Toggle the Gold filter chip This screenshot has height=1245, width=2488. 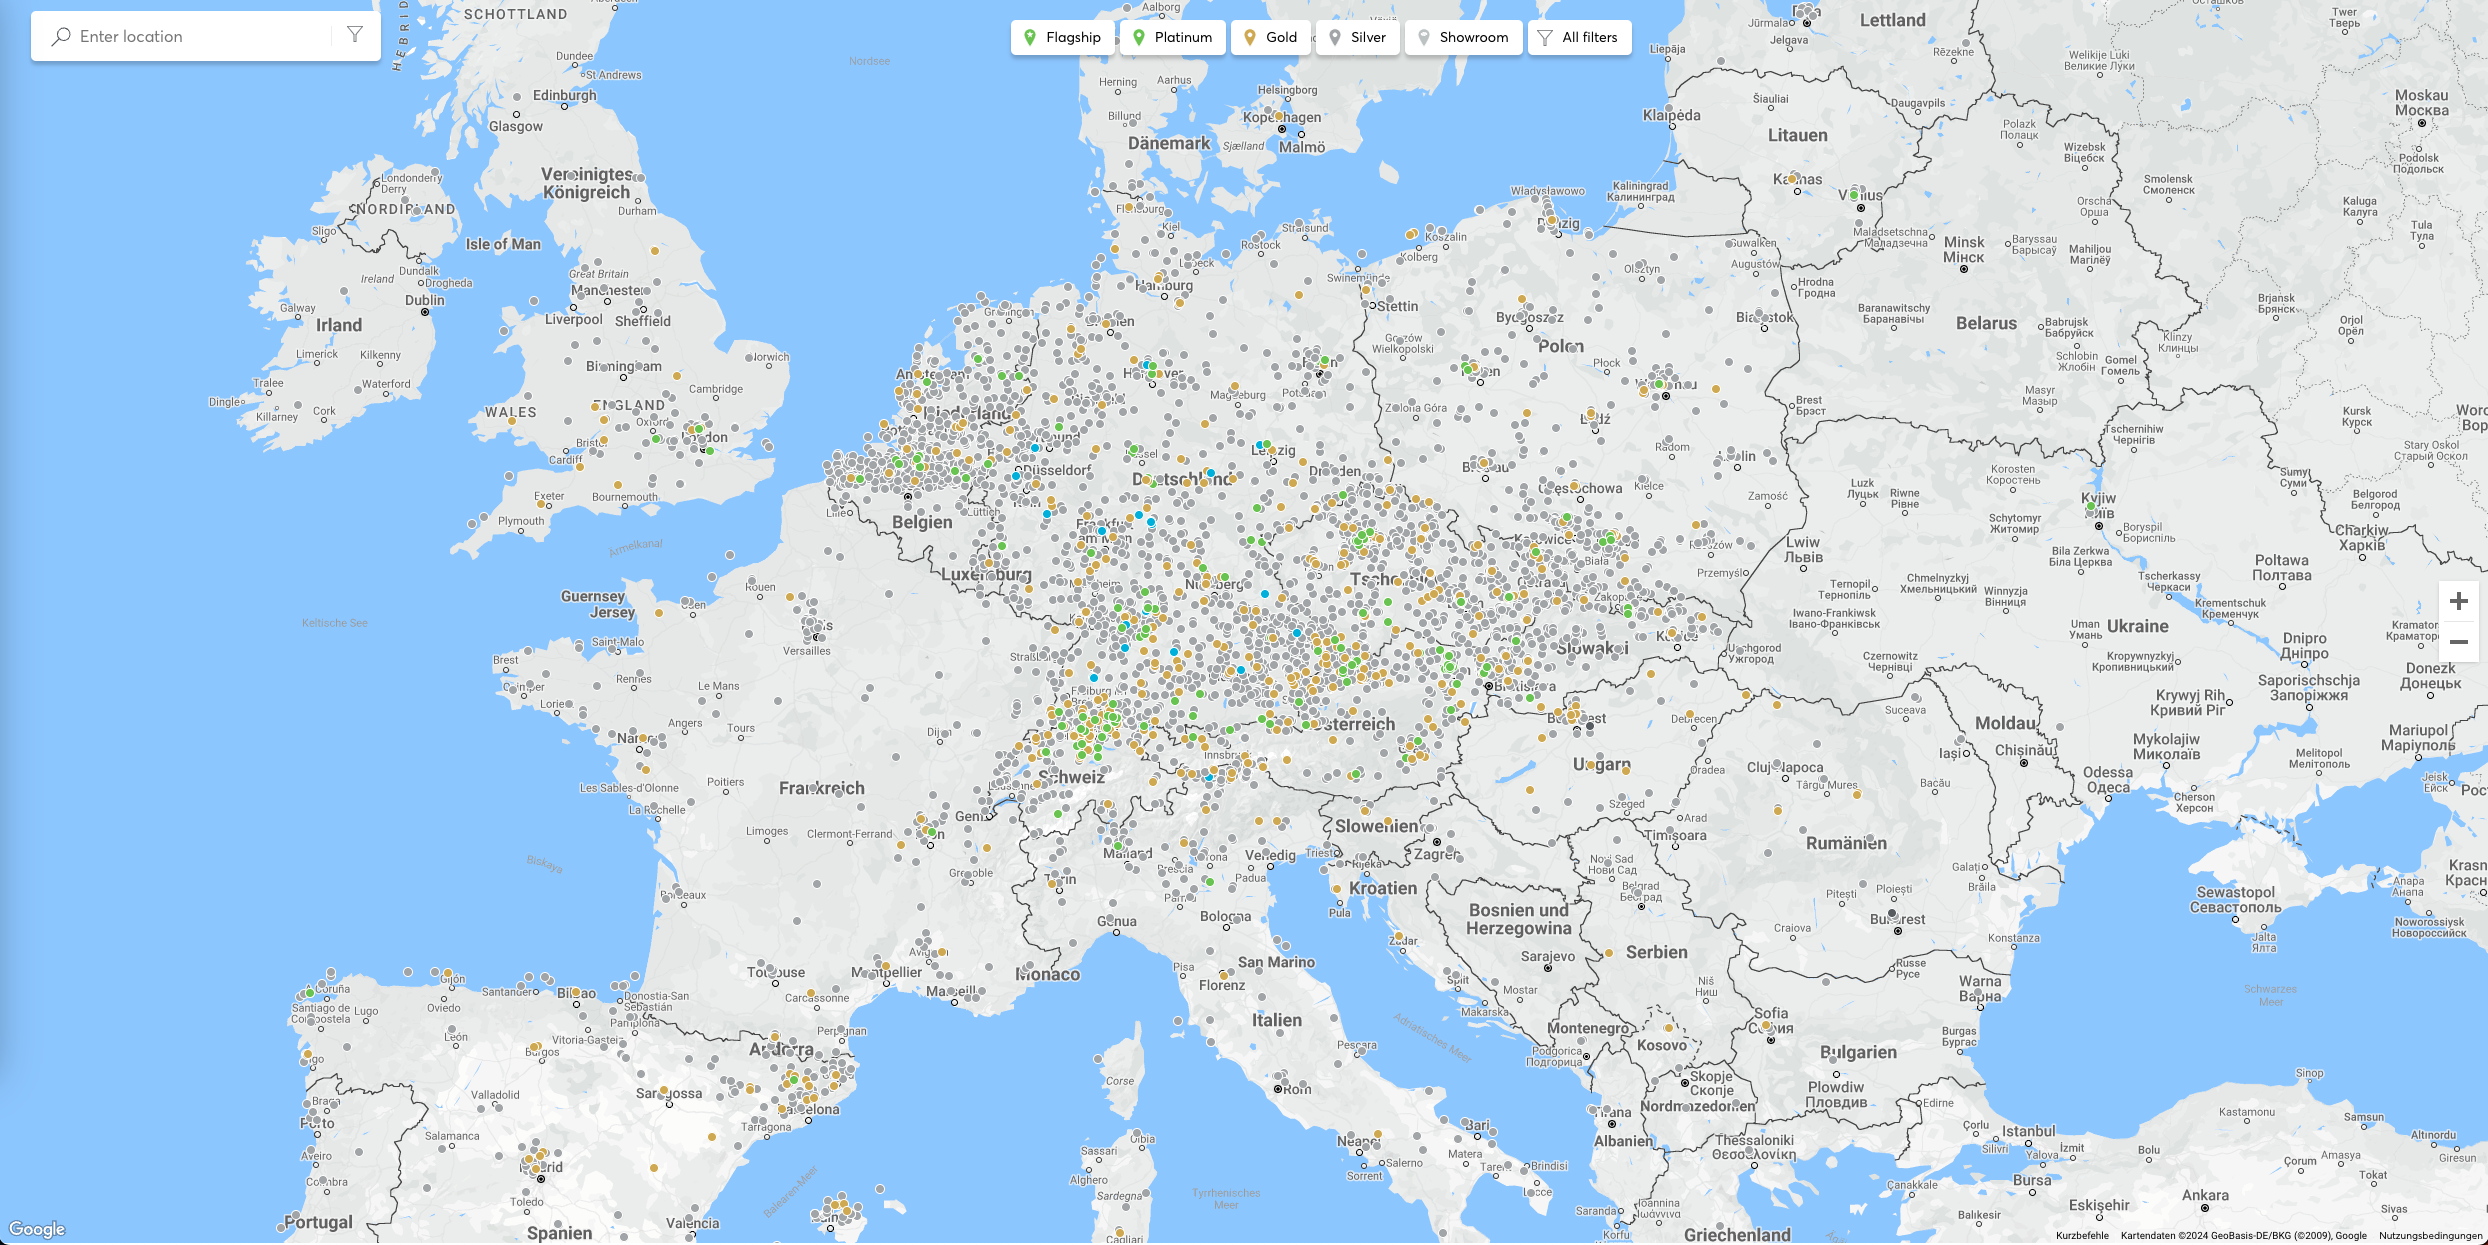click(x=1270, y=38)
